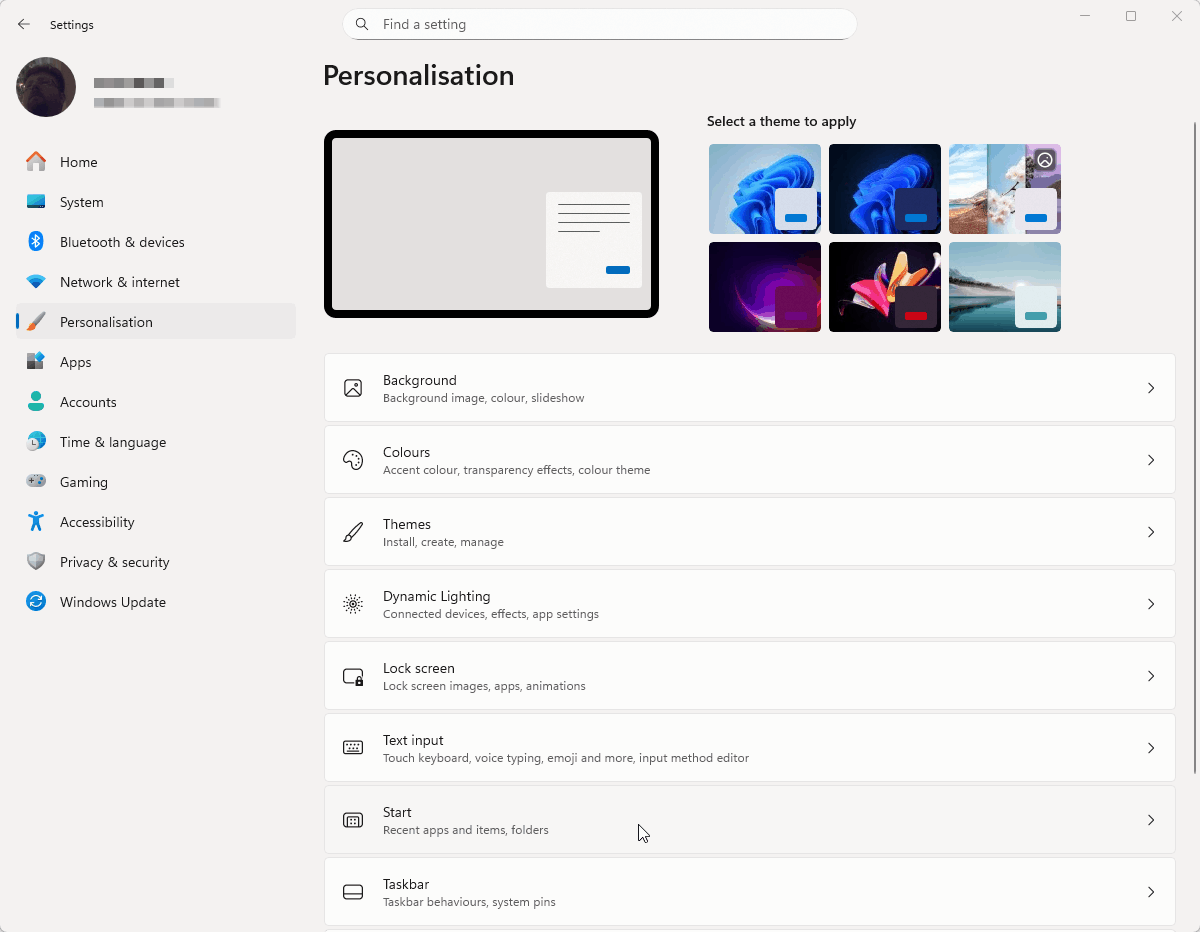
Task: Switch to the Apps section
Action: pyautogui.click(x=76, y=362)
